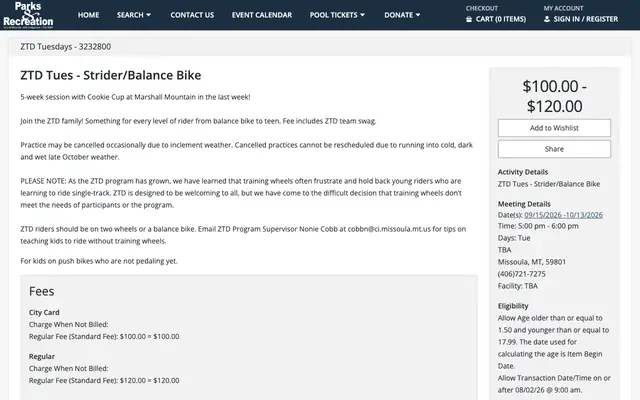
Task: Click the Share button
Action: 554,149
